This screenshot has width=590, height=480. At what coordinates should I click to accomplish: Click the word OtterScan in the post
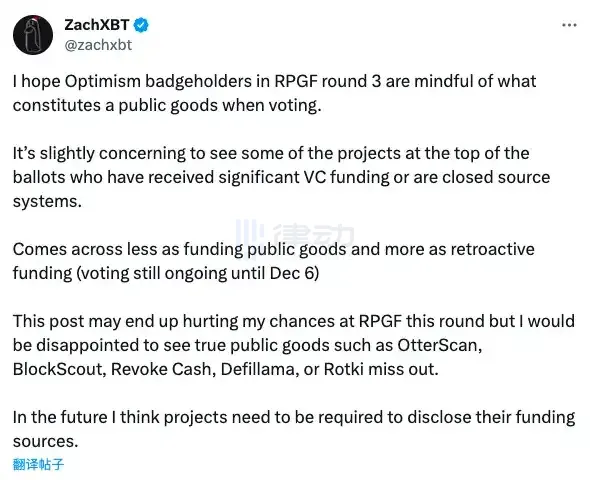click(439, 345)
